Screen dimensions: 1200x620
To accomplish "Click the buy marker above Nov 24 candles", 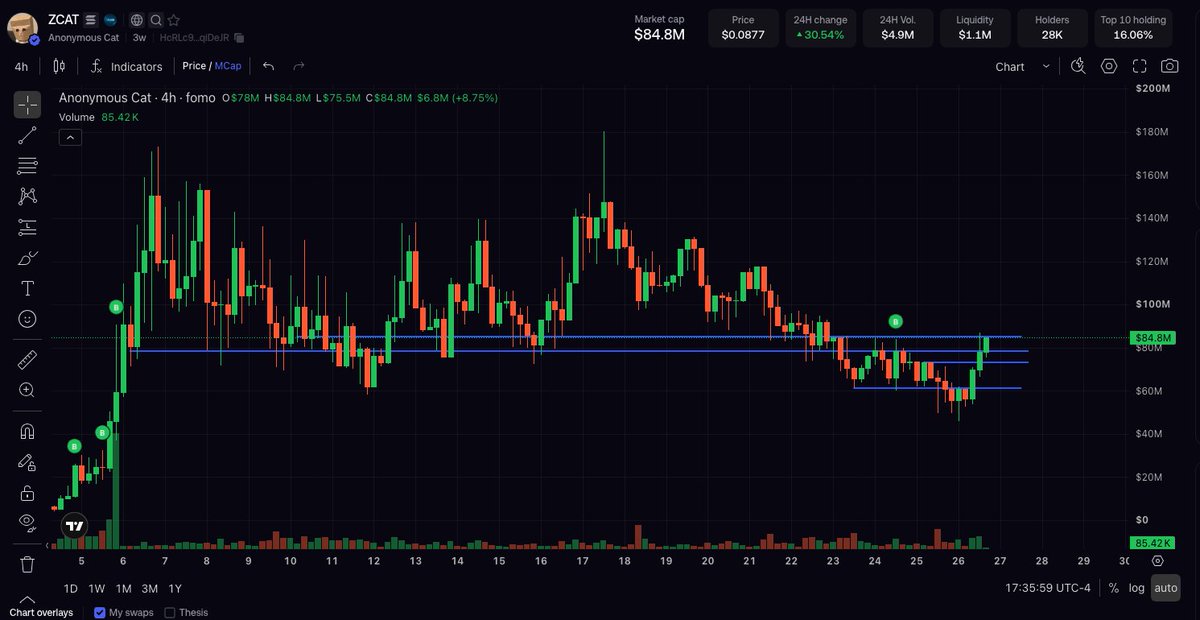I will [x=896, y=321].
